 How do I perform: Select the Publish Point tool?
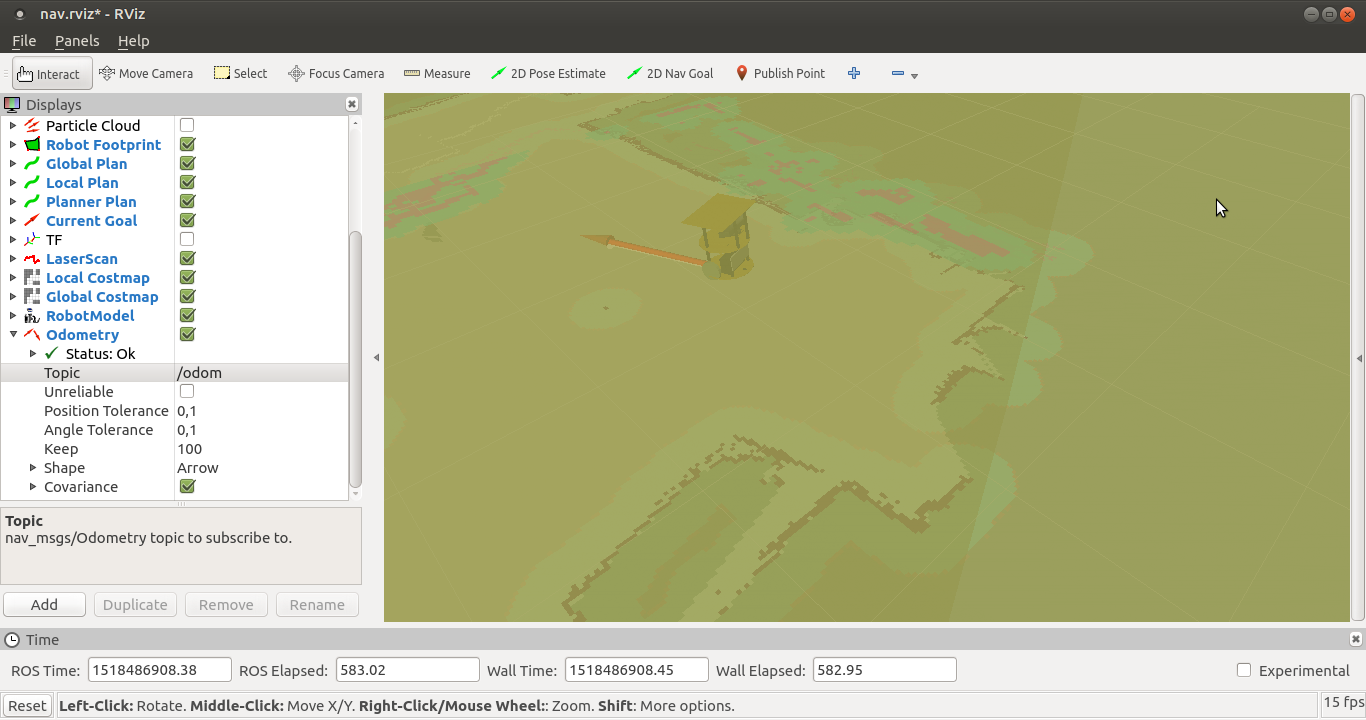780,73
